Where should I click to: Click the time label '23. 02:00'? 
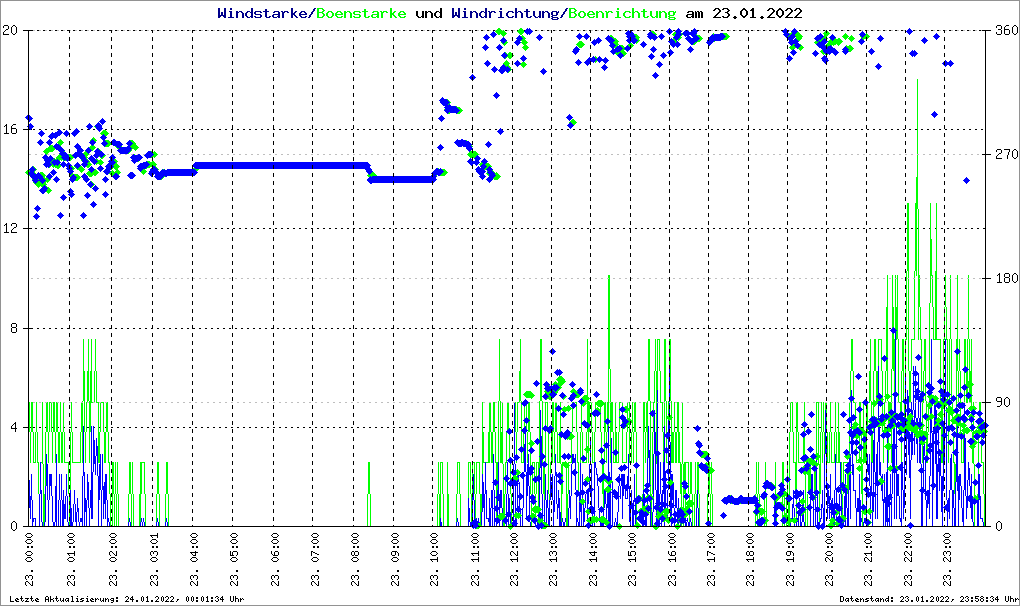point(113,559)
